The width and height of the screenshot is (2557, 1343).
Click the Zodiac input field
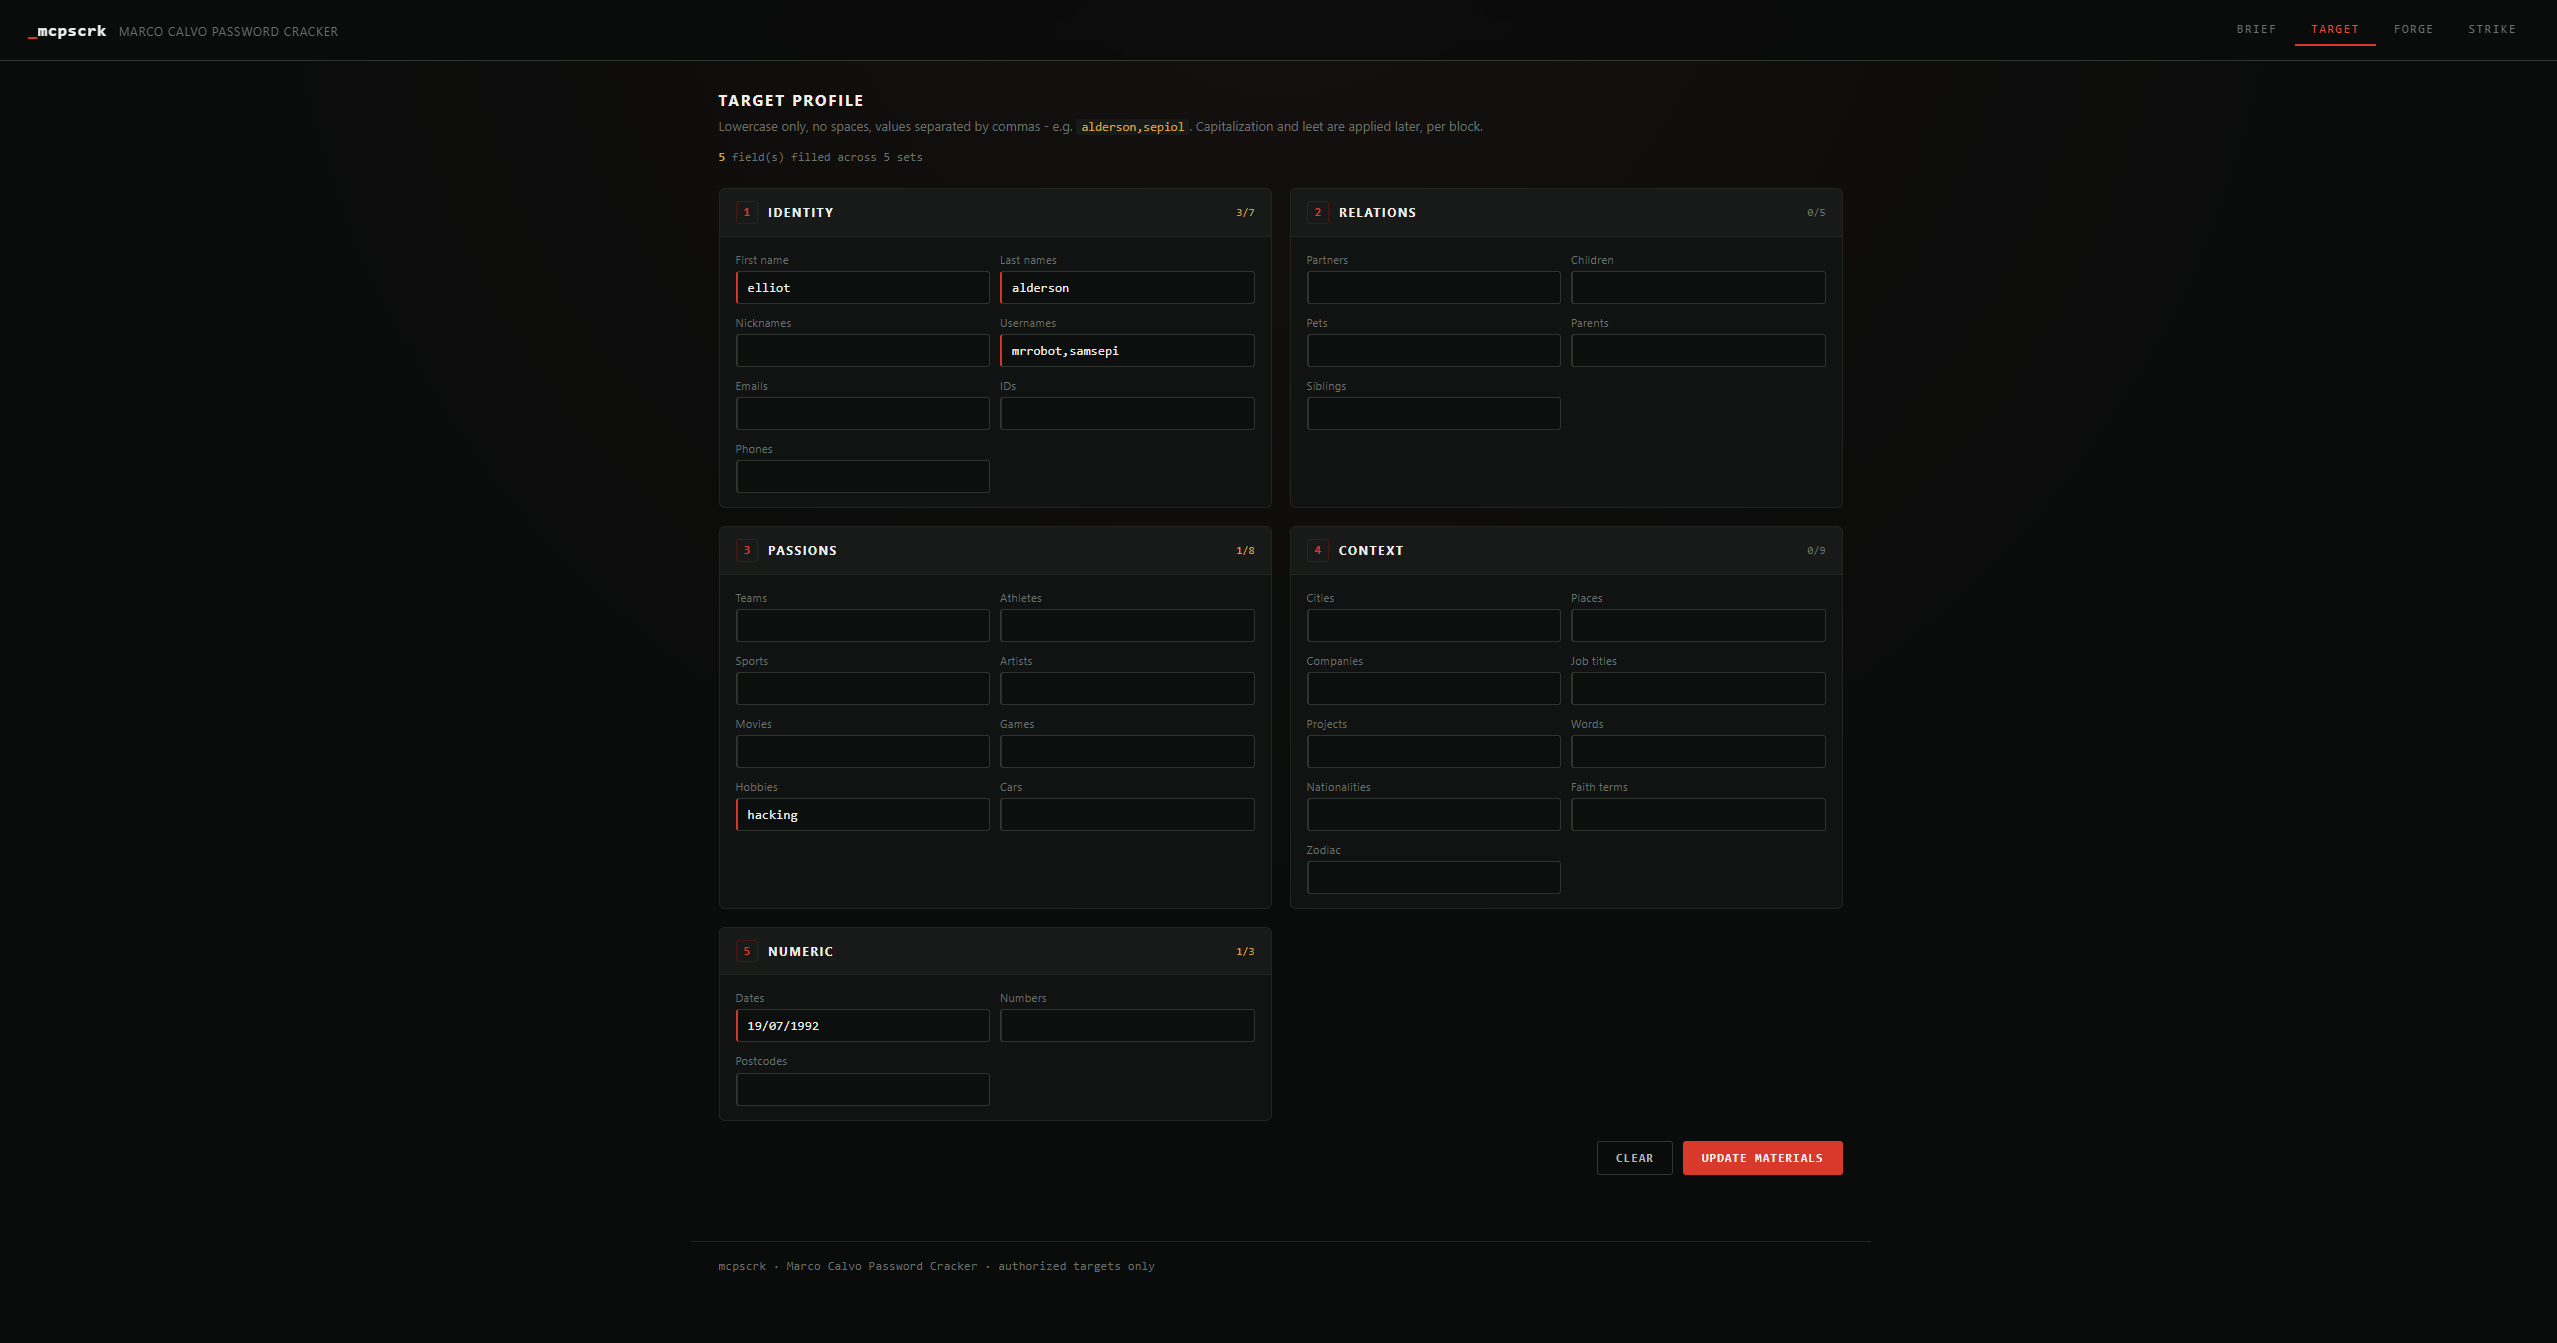coord(1433,878)
